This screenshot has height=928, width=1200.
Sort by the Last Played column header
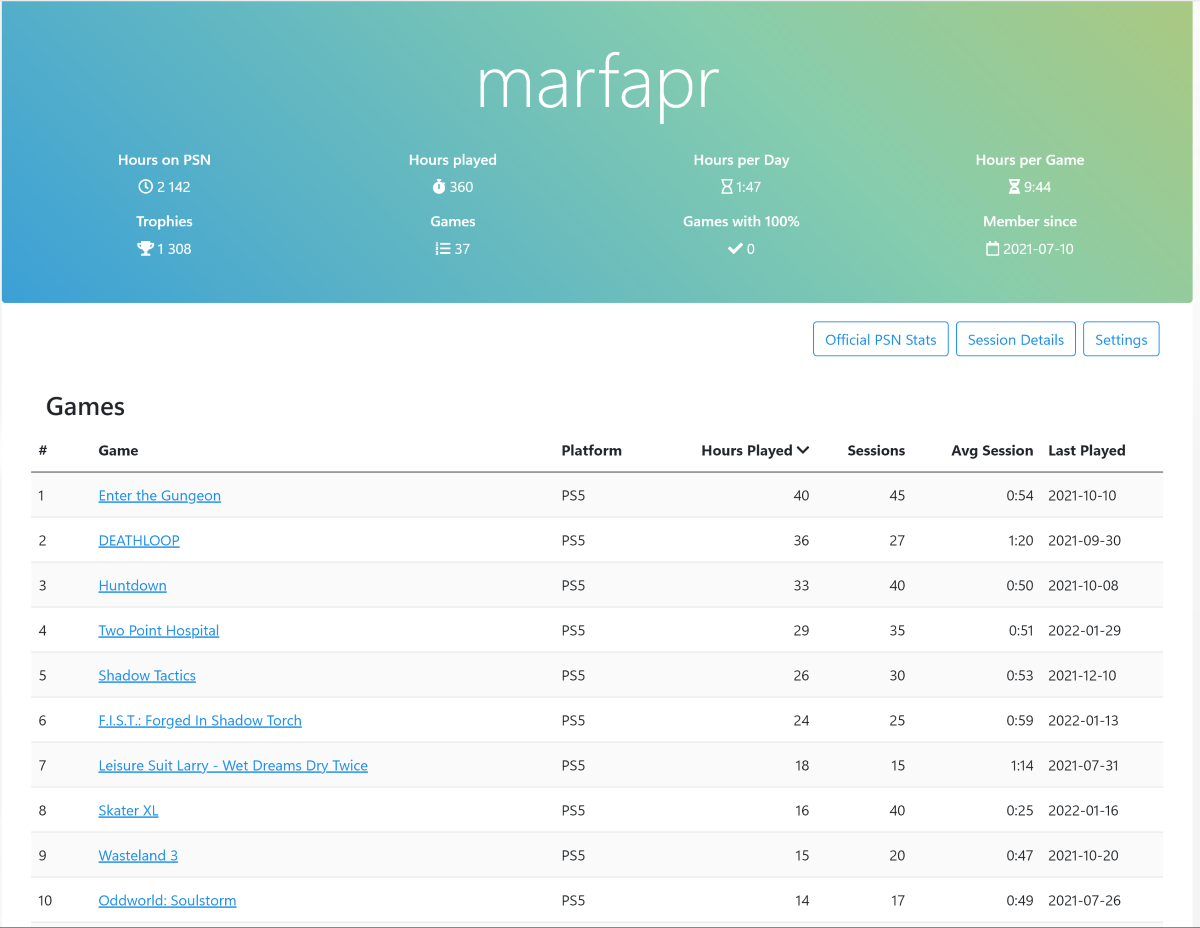click(x=1087, y=451)
